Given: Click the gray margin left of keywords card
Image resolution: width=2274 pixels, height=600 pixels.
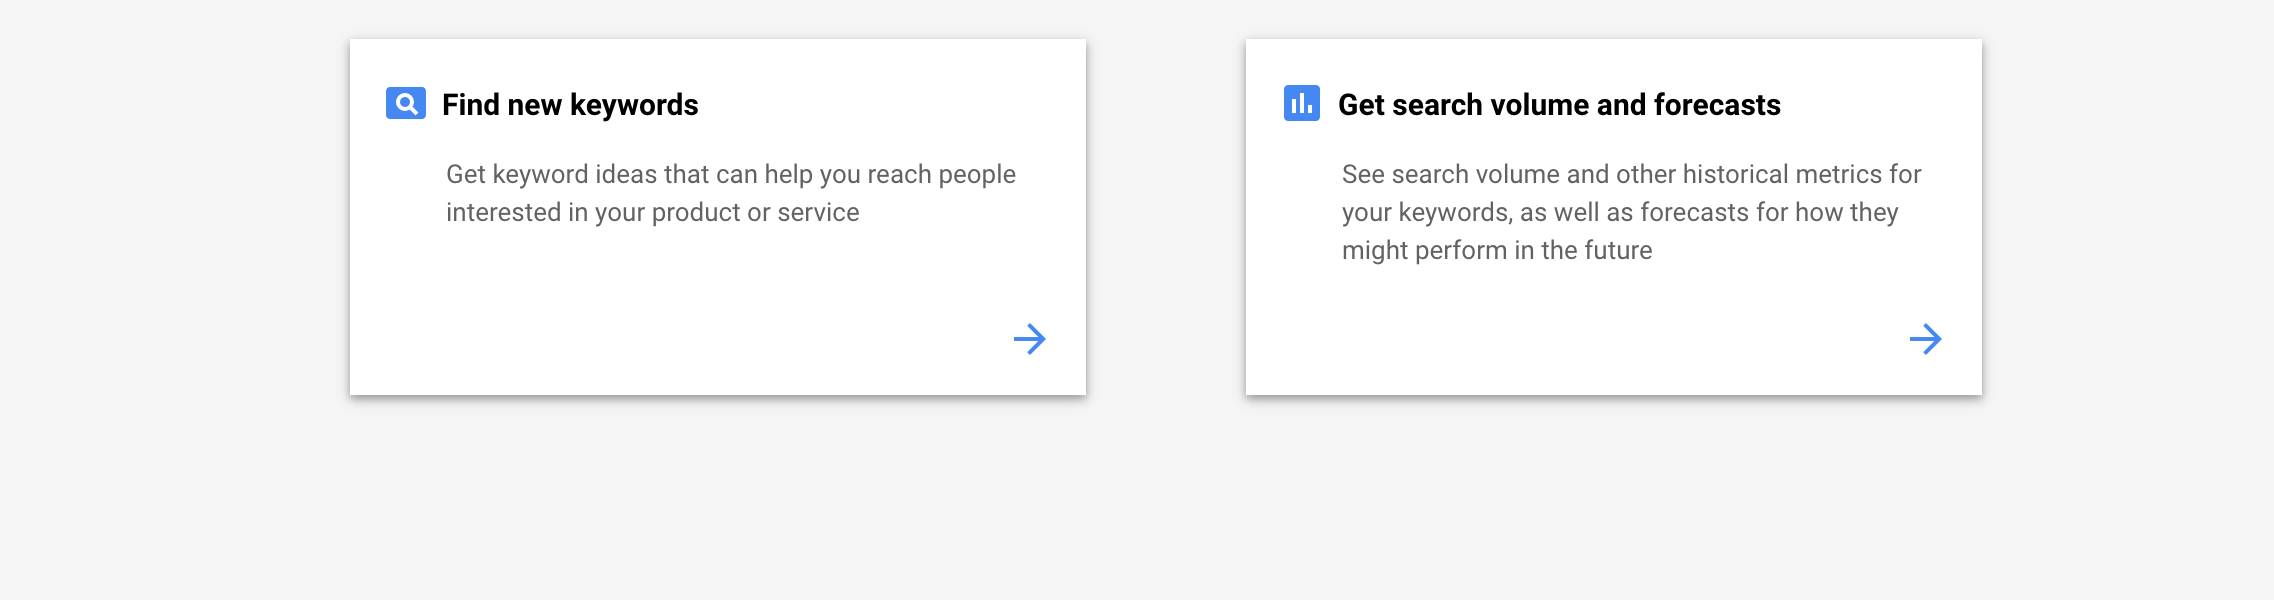Looking at the screenshot, I should tap(175, 217).
